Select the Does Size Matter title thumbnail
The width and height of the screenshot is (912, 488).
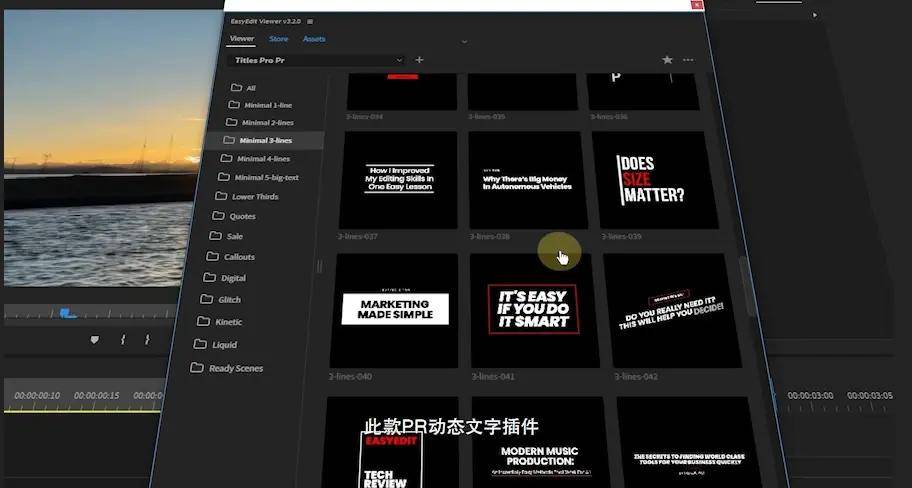click(655, 180)
